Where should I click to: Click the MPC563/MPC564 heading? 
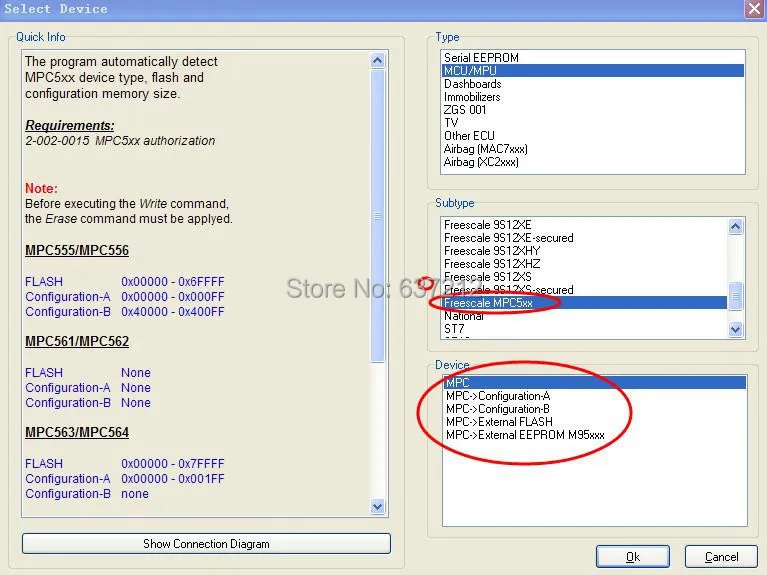pos(77,432)
